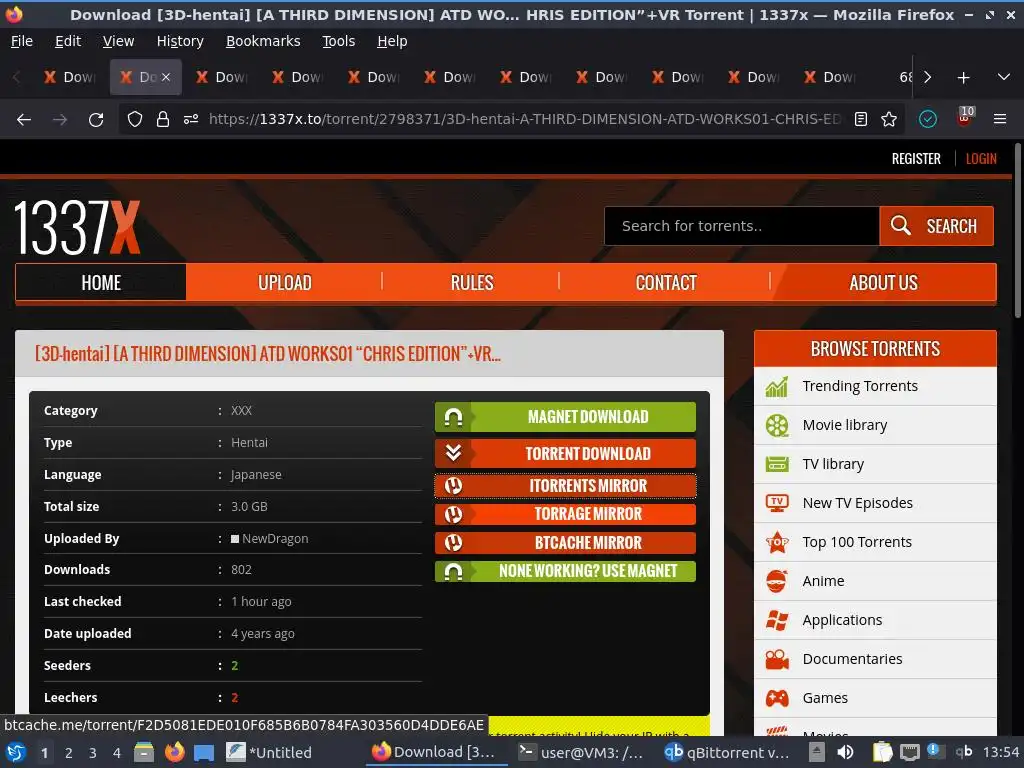Image resolution: width=1024 pixels, height=768 pixels.
Task: Open the Tools menu
Action: click(x=338, y=41)
